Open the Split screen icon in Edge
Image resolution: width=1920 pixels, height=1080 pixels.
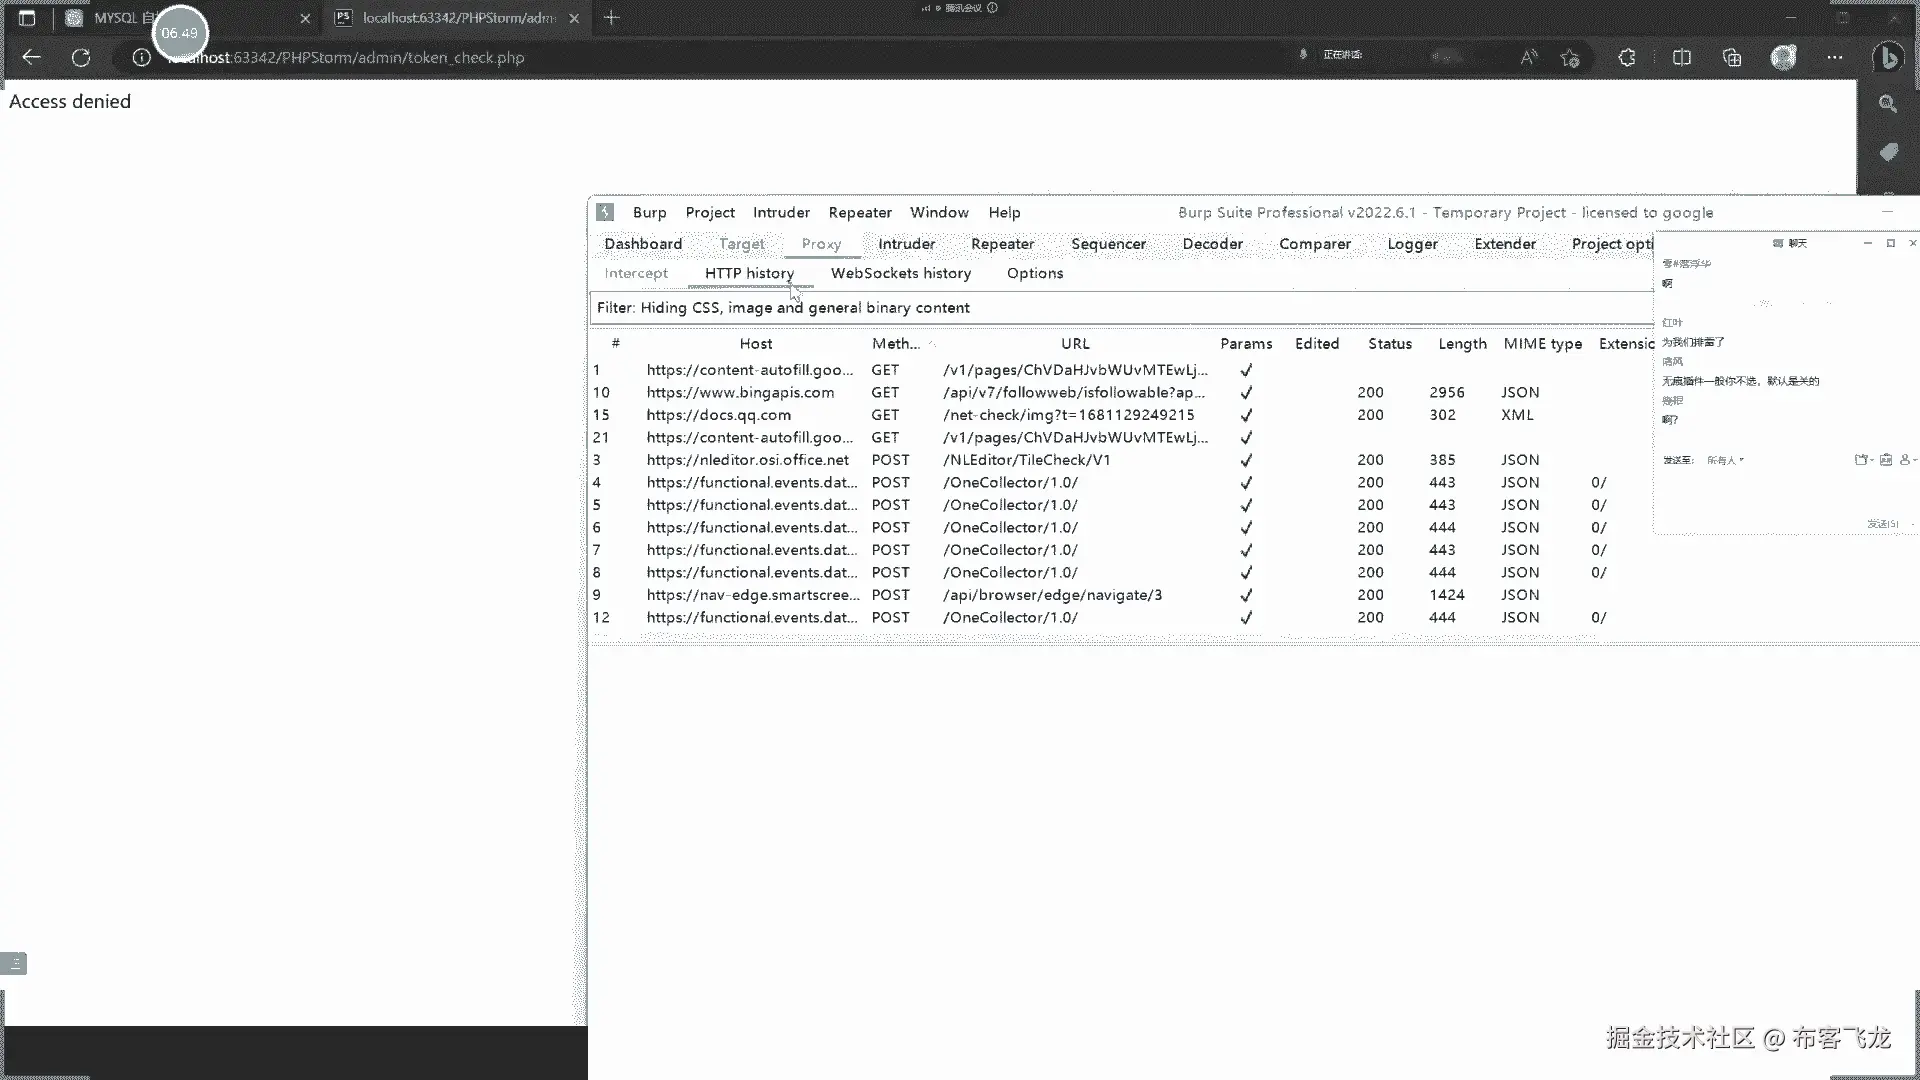(x=1682, y=58)
